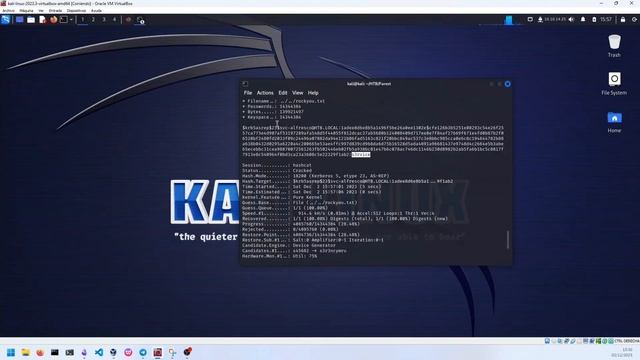Switch to workspace 3
640x360 pixels.
[x=104, y=20]
